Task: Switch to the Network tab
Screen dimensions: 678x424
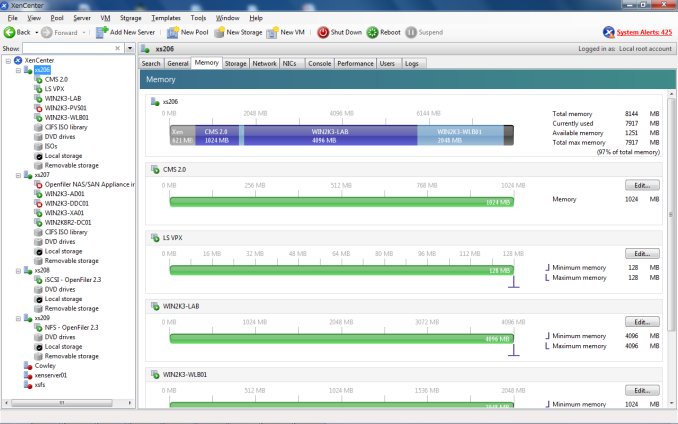Action: 264,64
